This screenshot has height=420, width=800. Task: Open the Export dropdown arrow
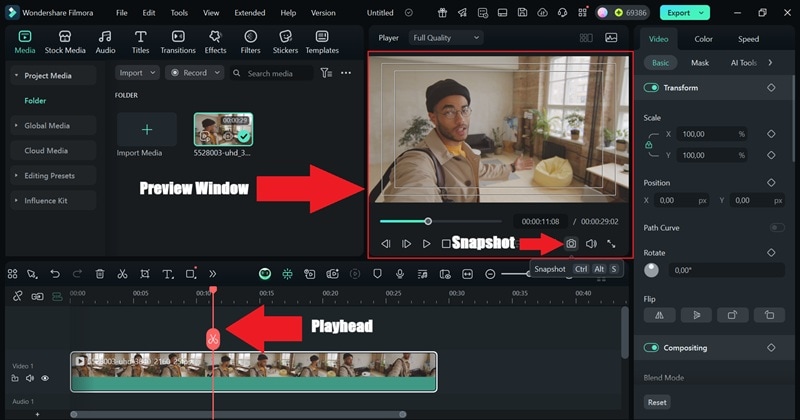[702, 13]
